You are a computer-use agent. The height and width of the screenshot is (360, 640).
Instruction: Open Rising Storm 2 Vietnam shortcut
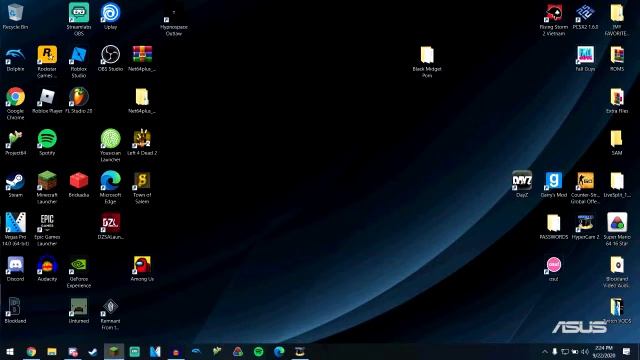click(553, 20)
